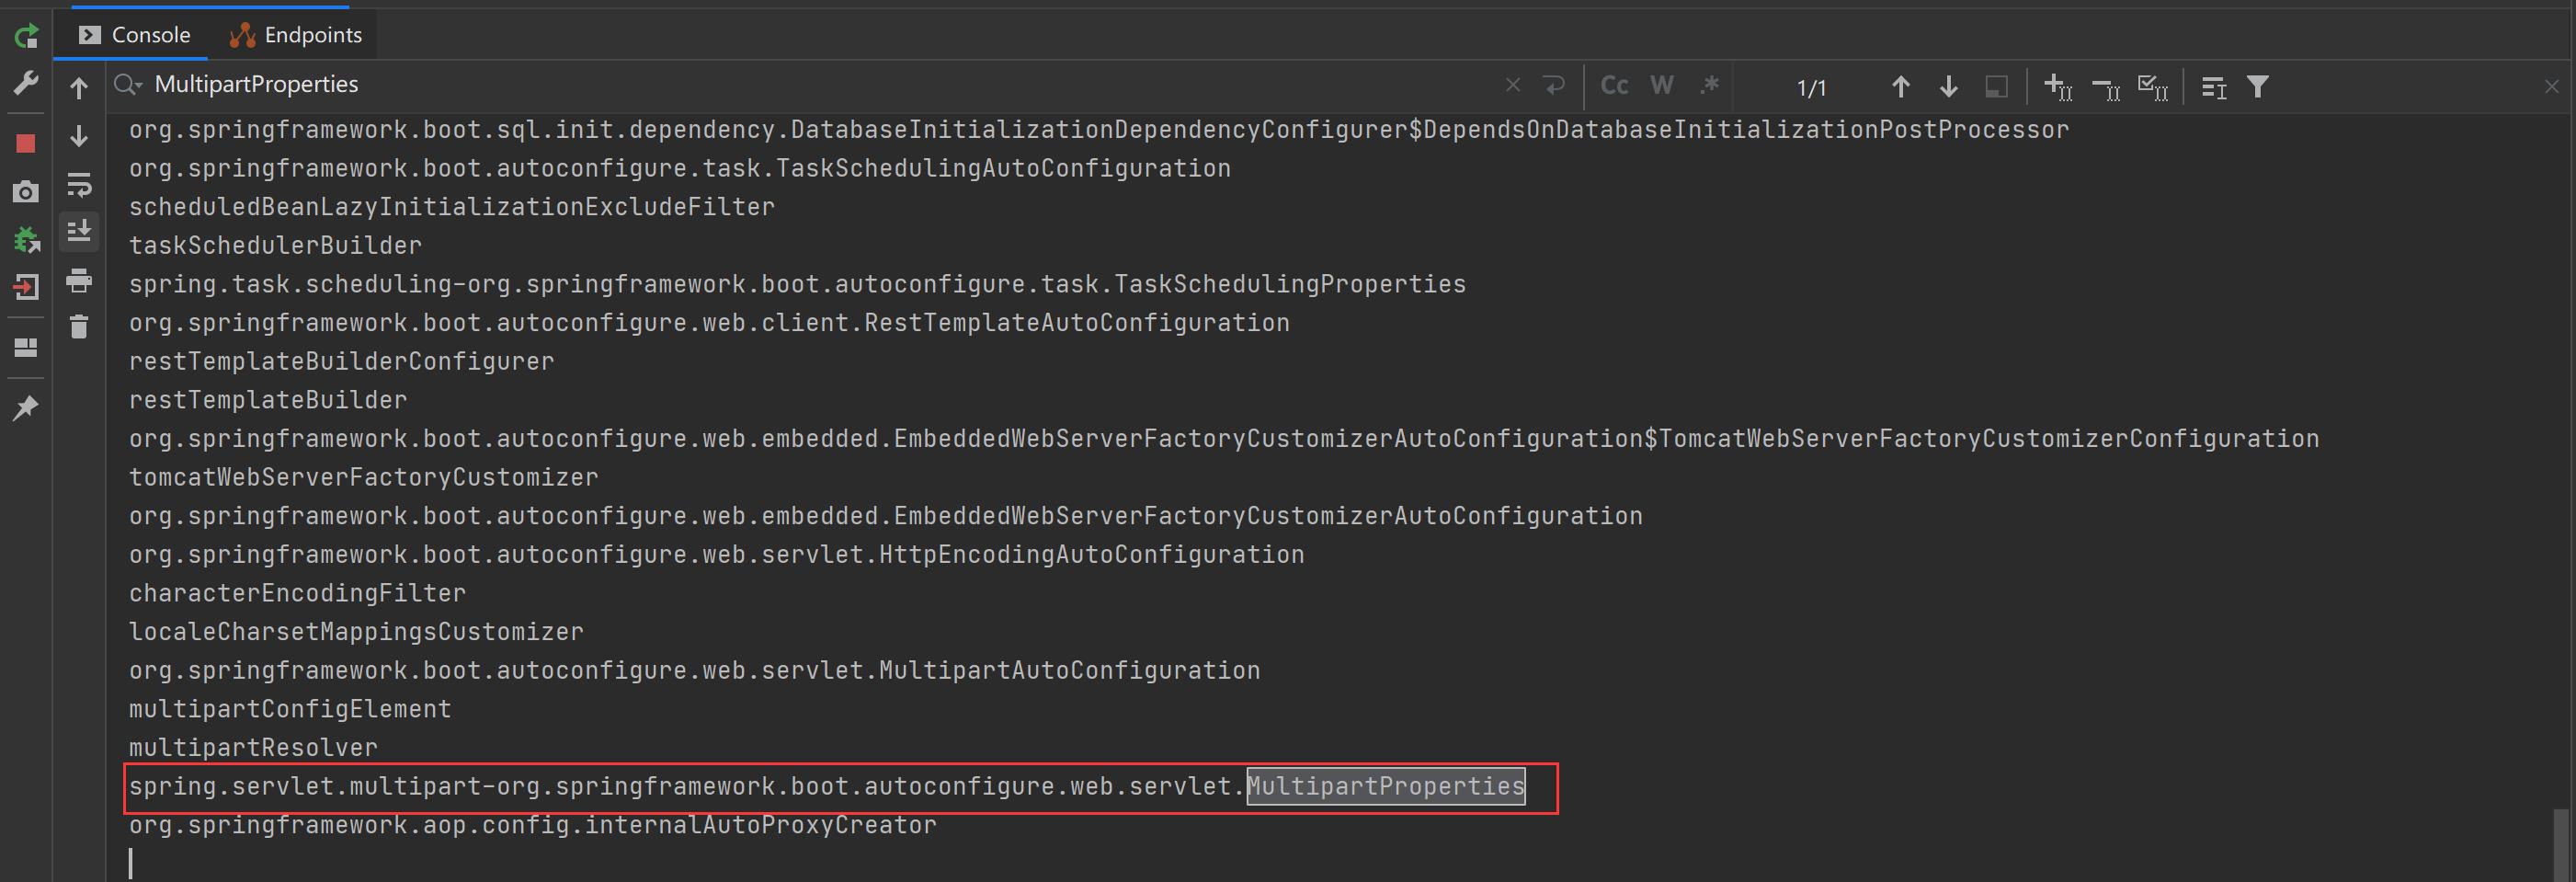Clear the search field text

[1513, 85]
